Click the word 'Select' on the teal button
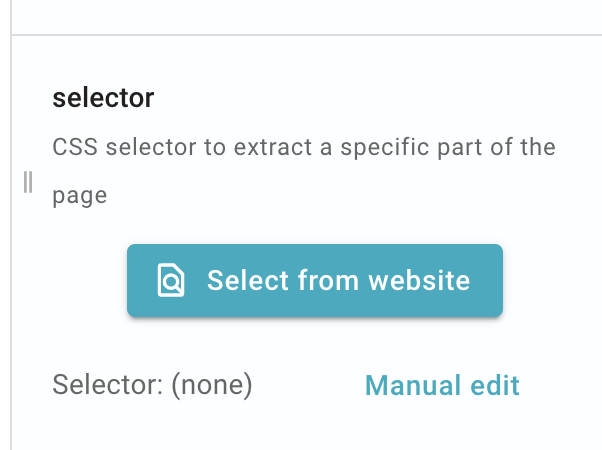Screen dimensions: 602x450 point(248,280)
